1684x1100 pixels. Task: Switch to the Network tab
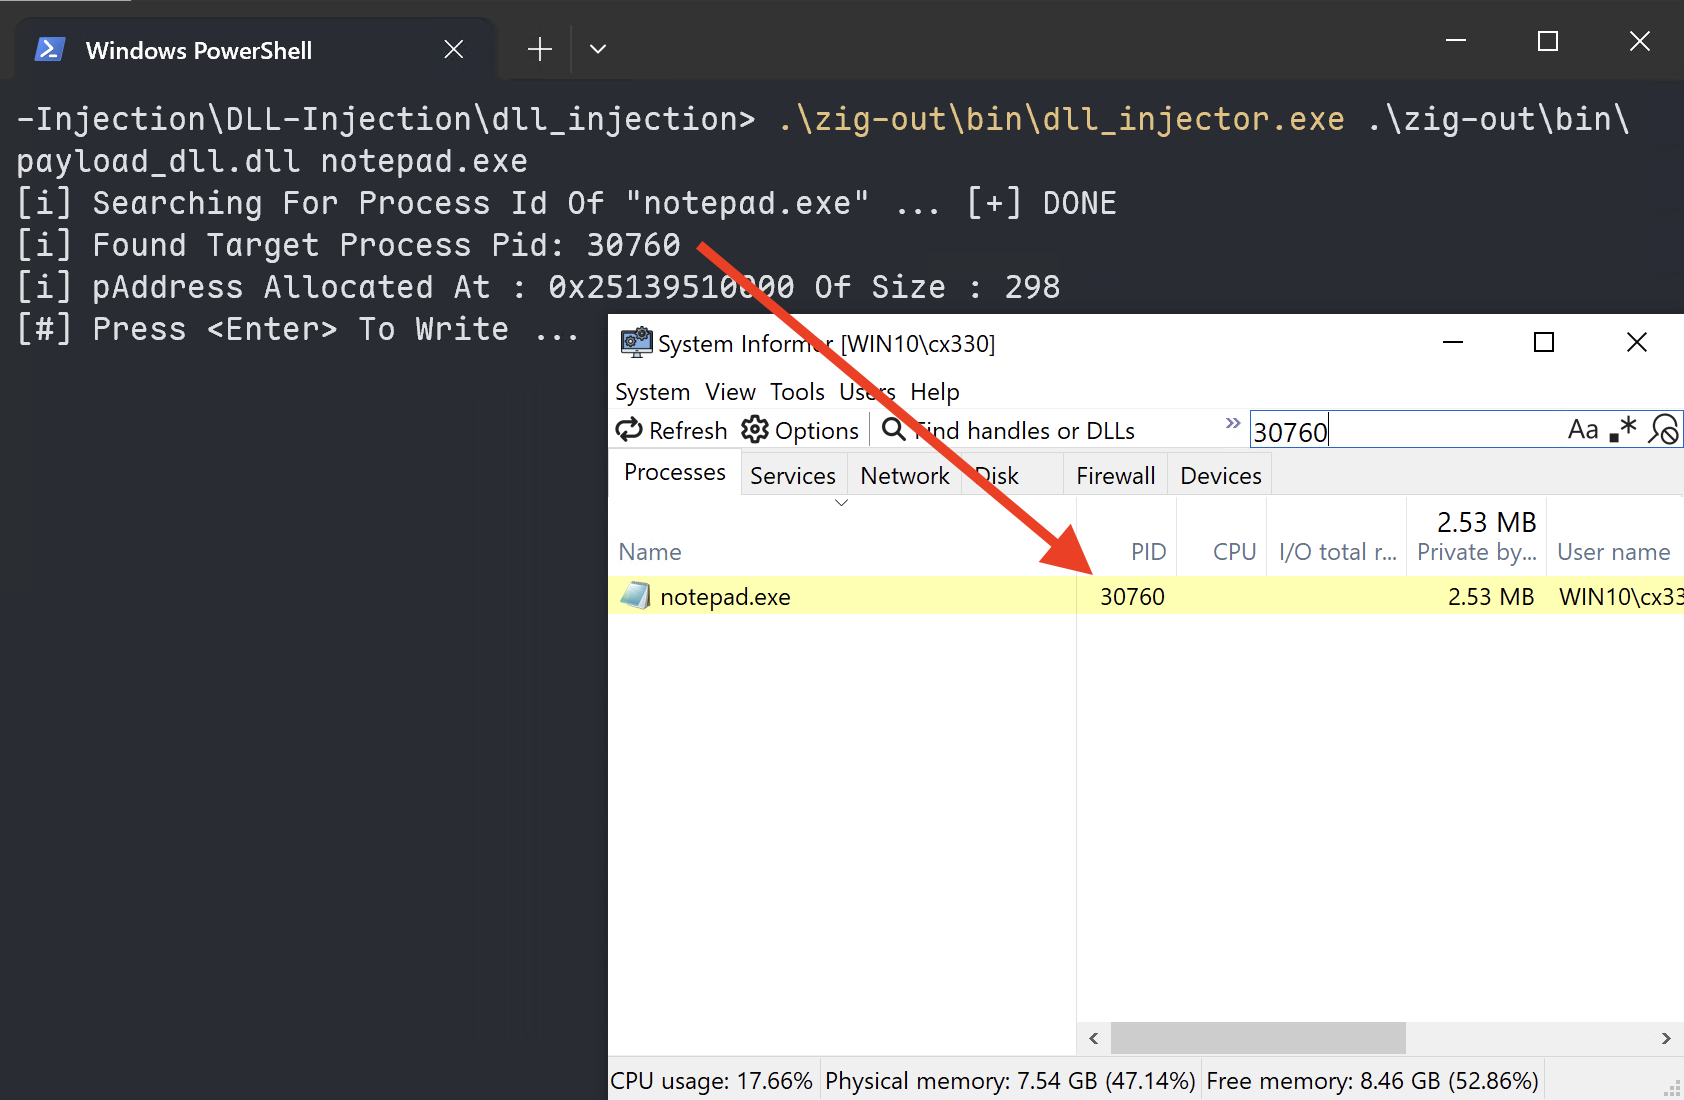pos(905,476)
